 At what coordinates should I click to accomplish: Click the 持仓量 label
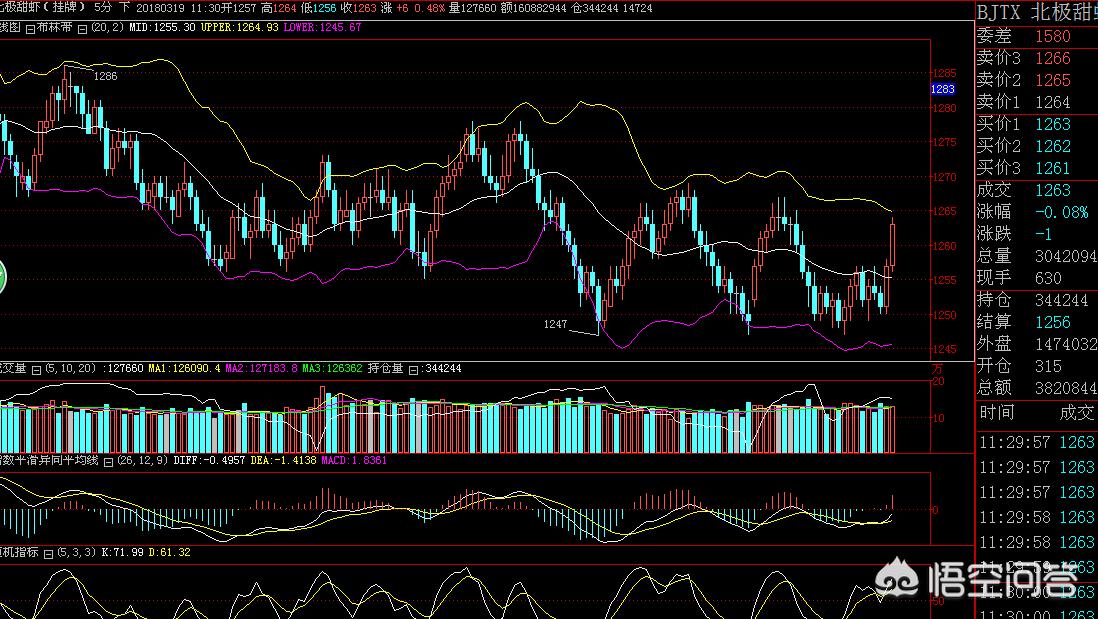[385, 368]
